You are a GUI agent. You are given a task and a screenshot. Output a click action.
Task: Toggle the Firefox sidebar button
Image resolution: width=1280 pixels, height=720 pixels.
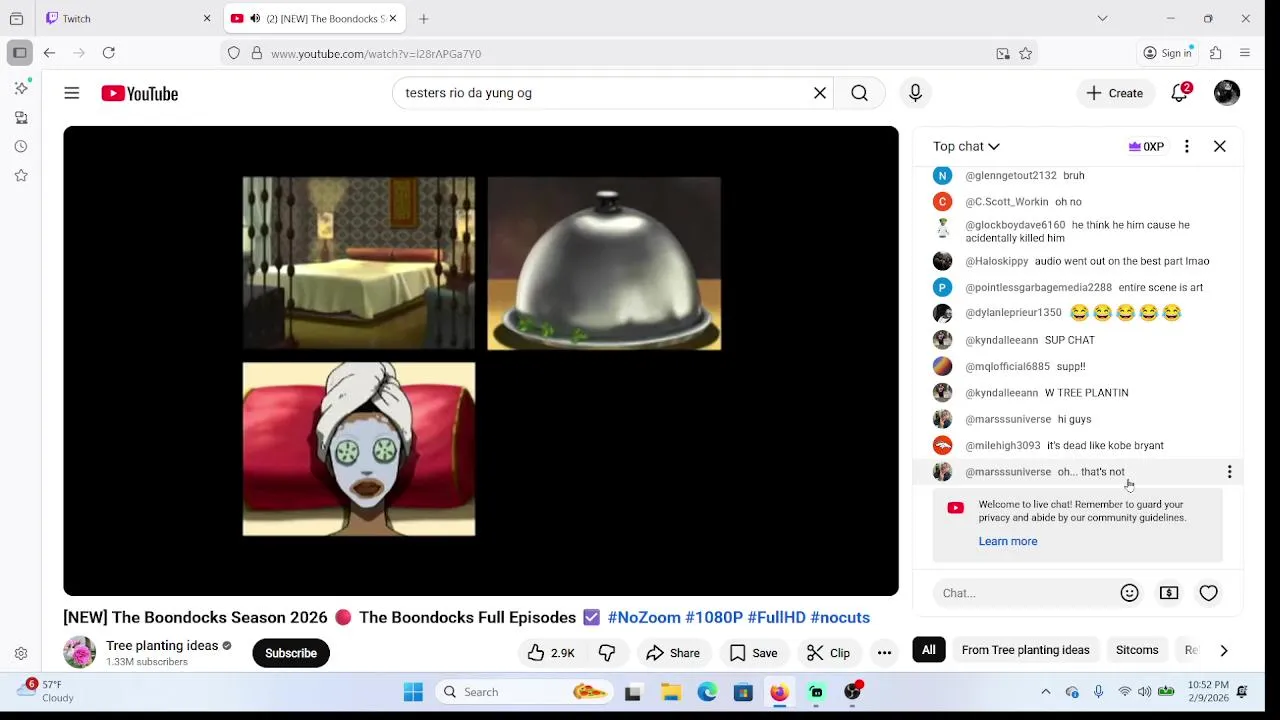tap(19, 53)
